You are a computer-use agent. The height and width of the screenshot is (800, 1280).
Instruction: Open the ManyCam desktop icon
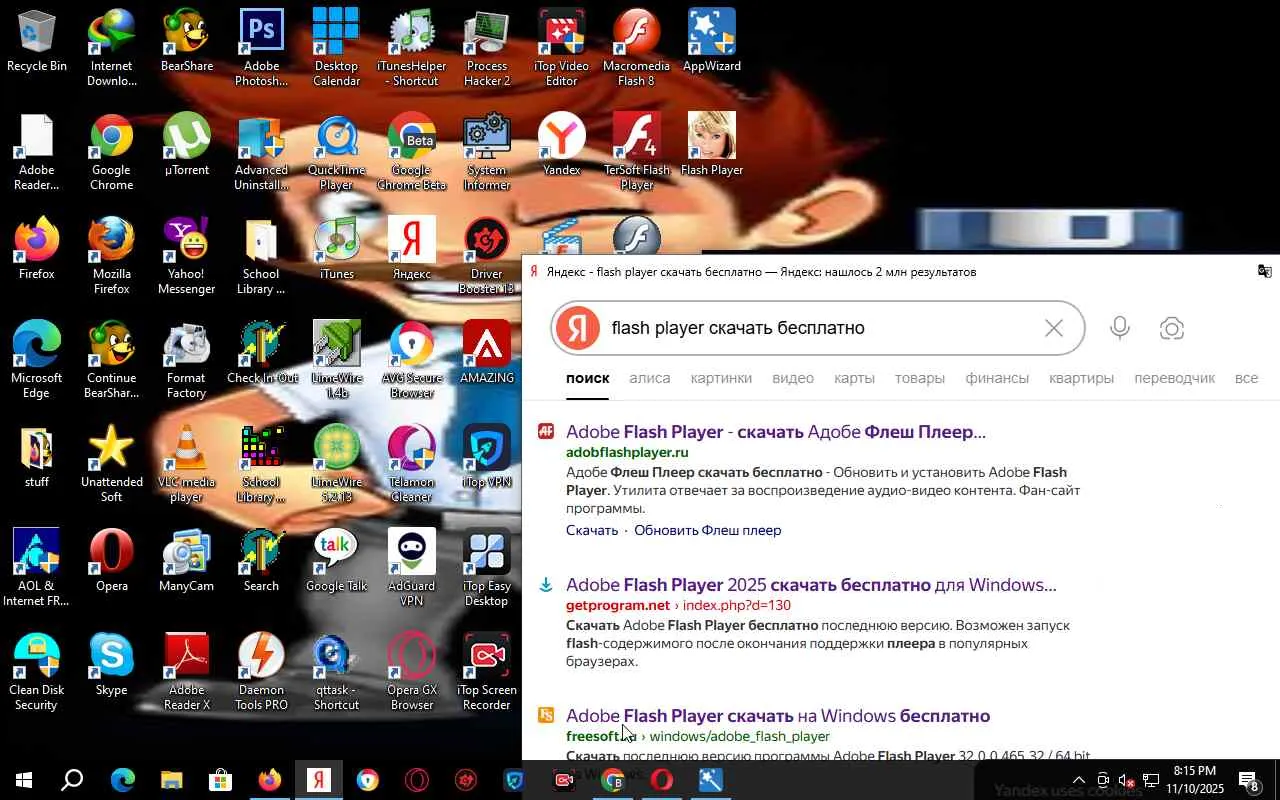187,562
